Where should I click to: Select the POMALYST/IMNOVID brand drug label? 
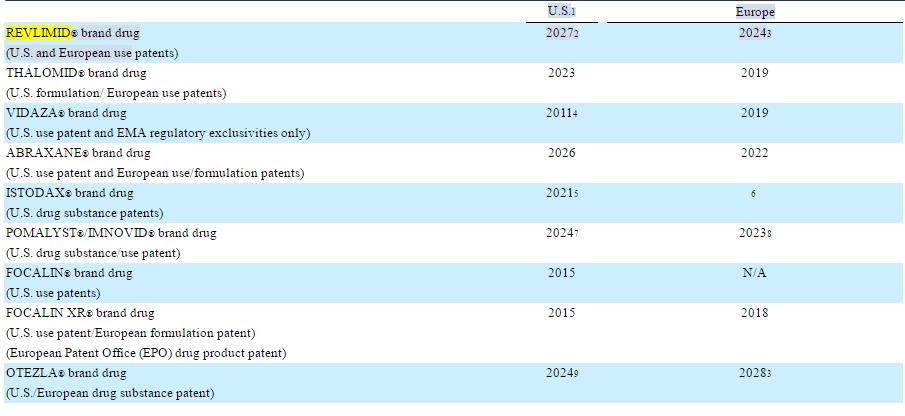(110, 233)
